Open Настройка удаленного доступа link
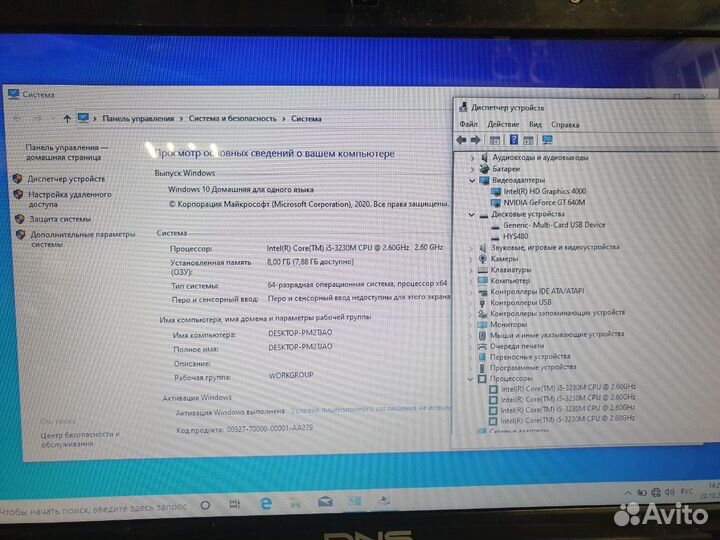Viewport: 720px width, 540px height. 70,199
